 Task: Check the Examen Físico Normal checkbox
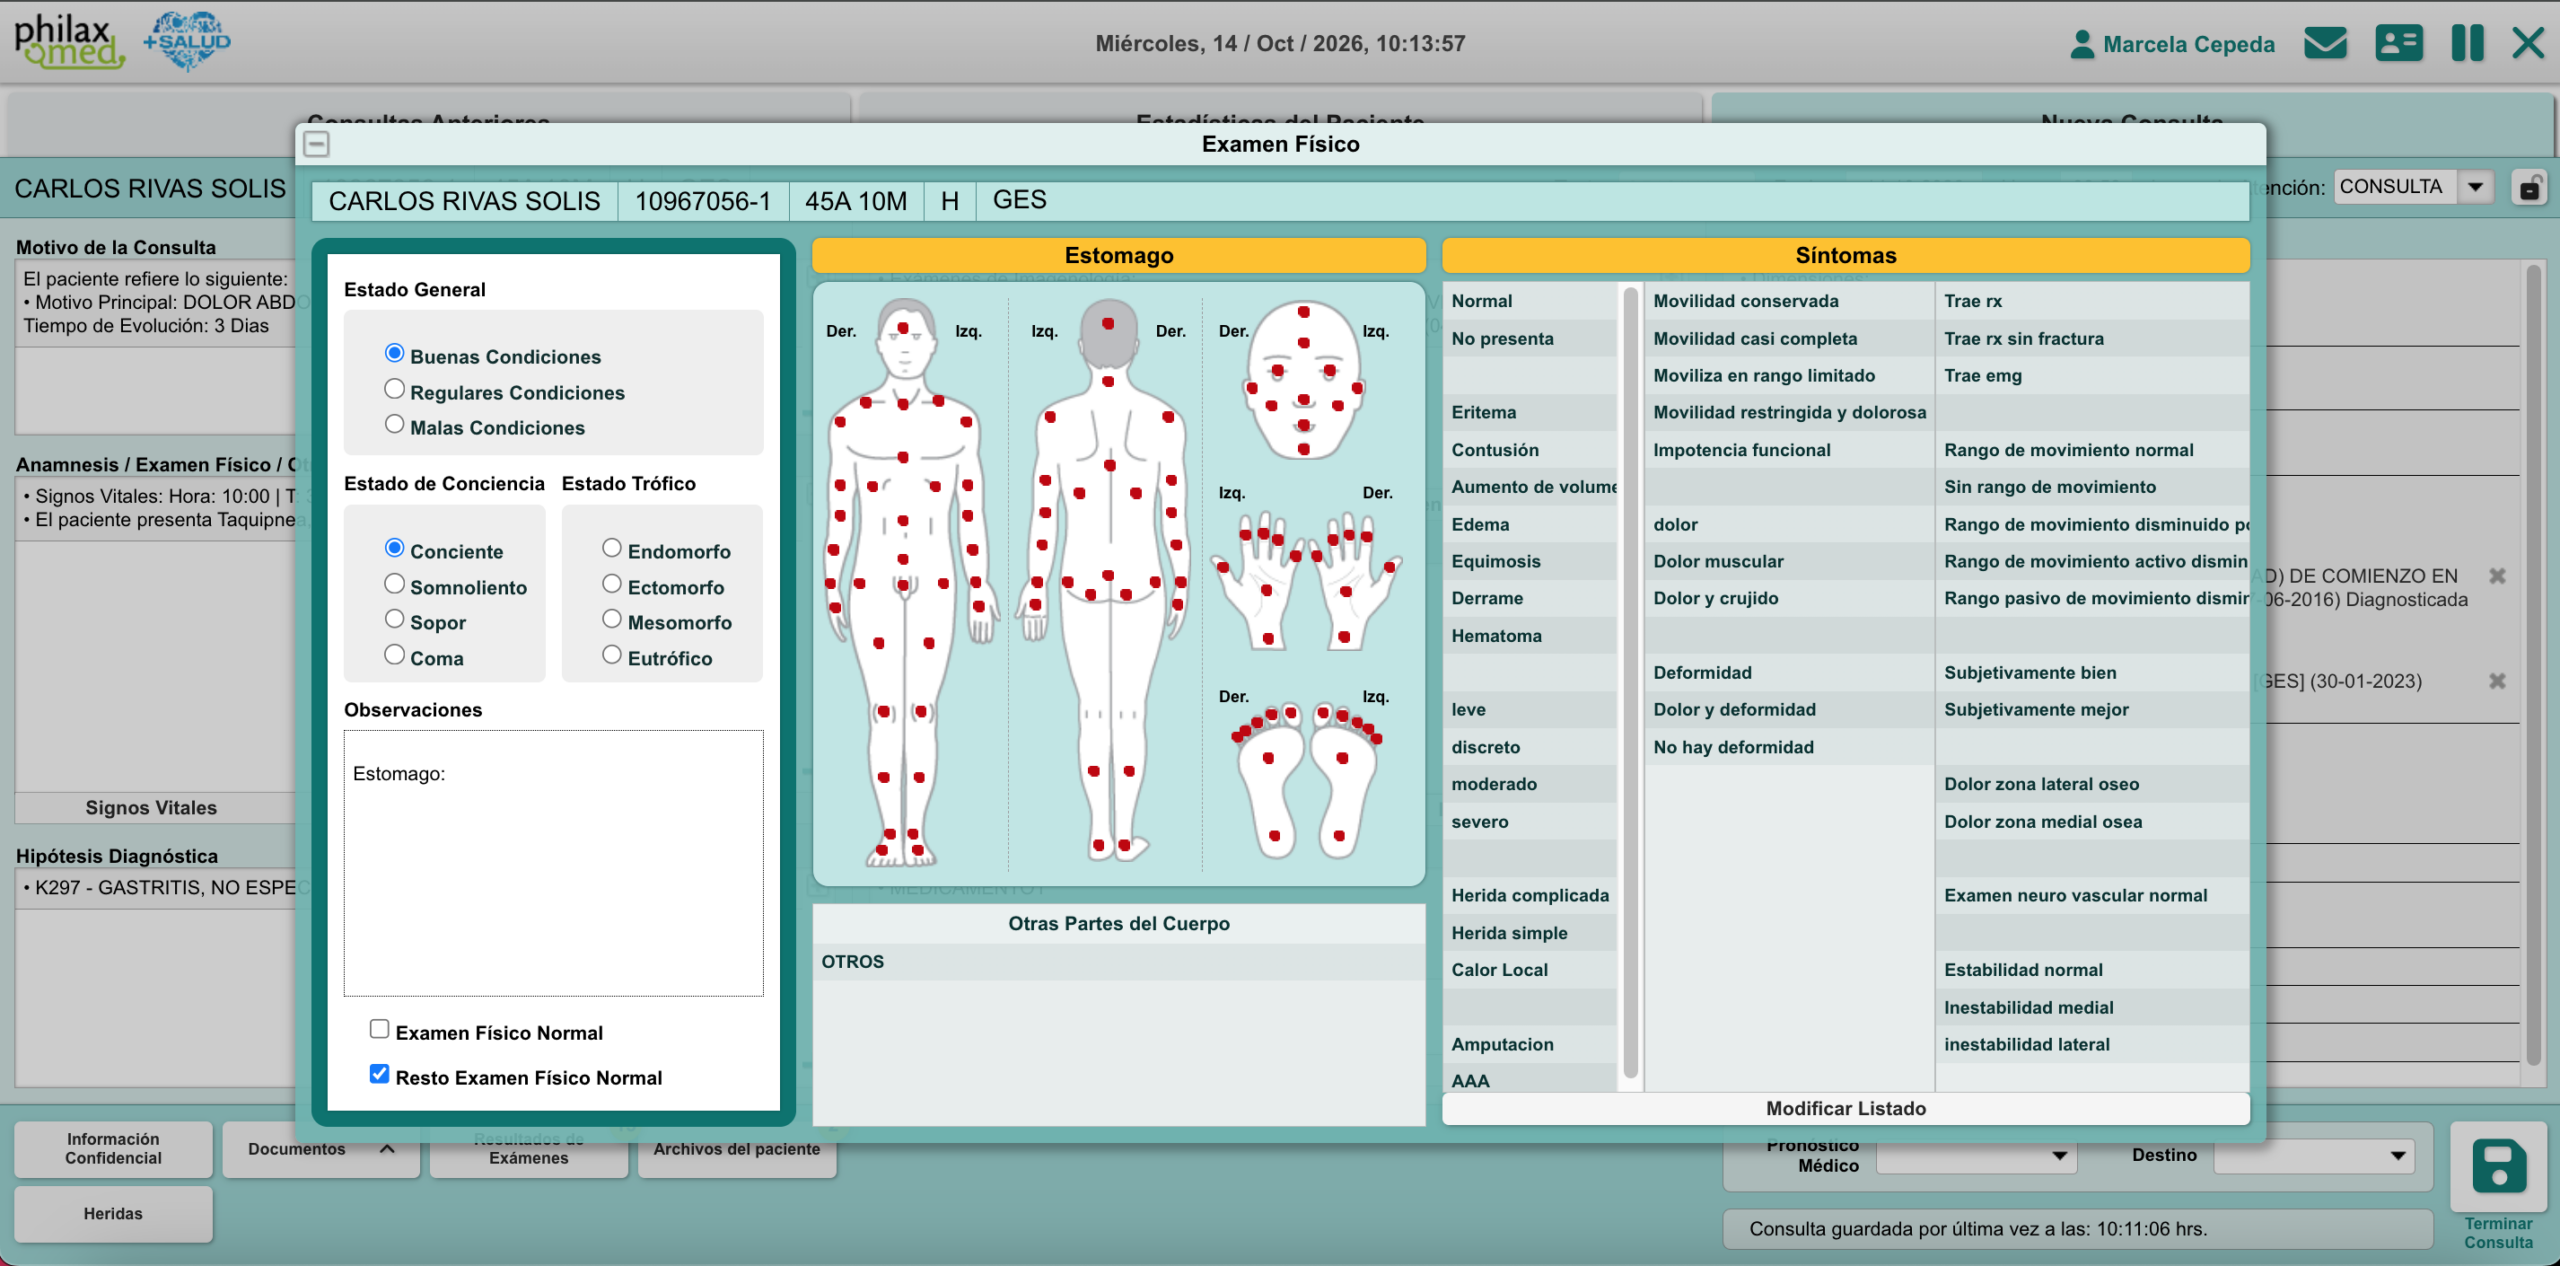[x=379, y=1029]
